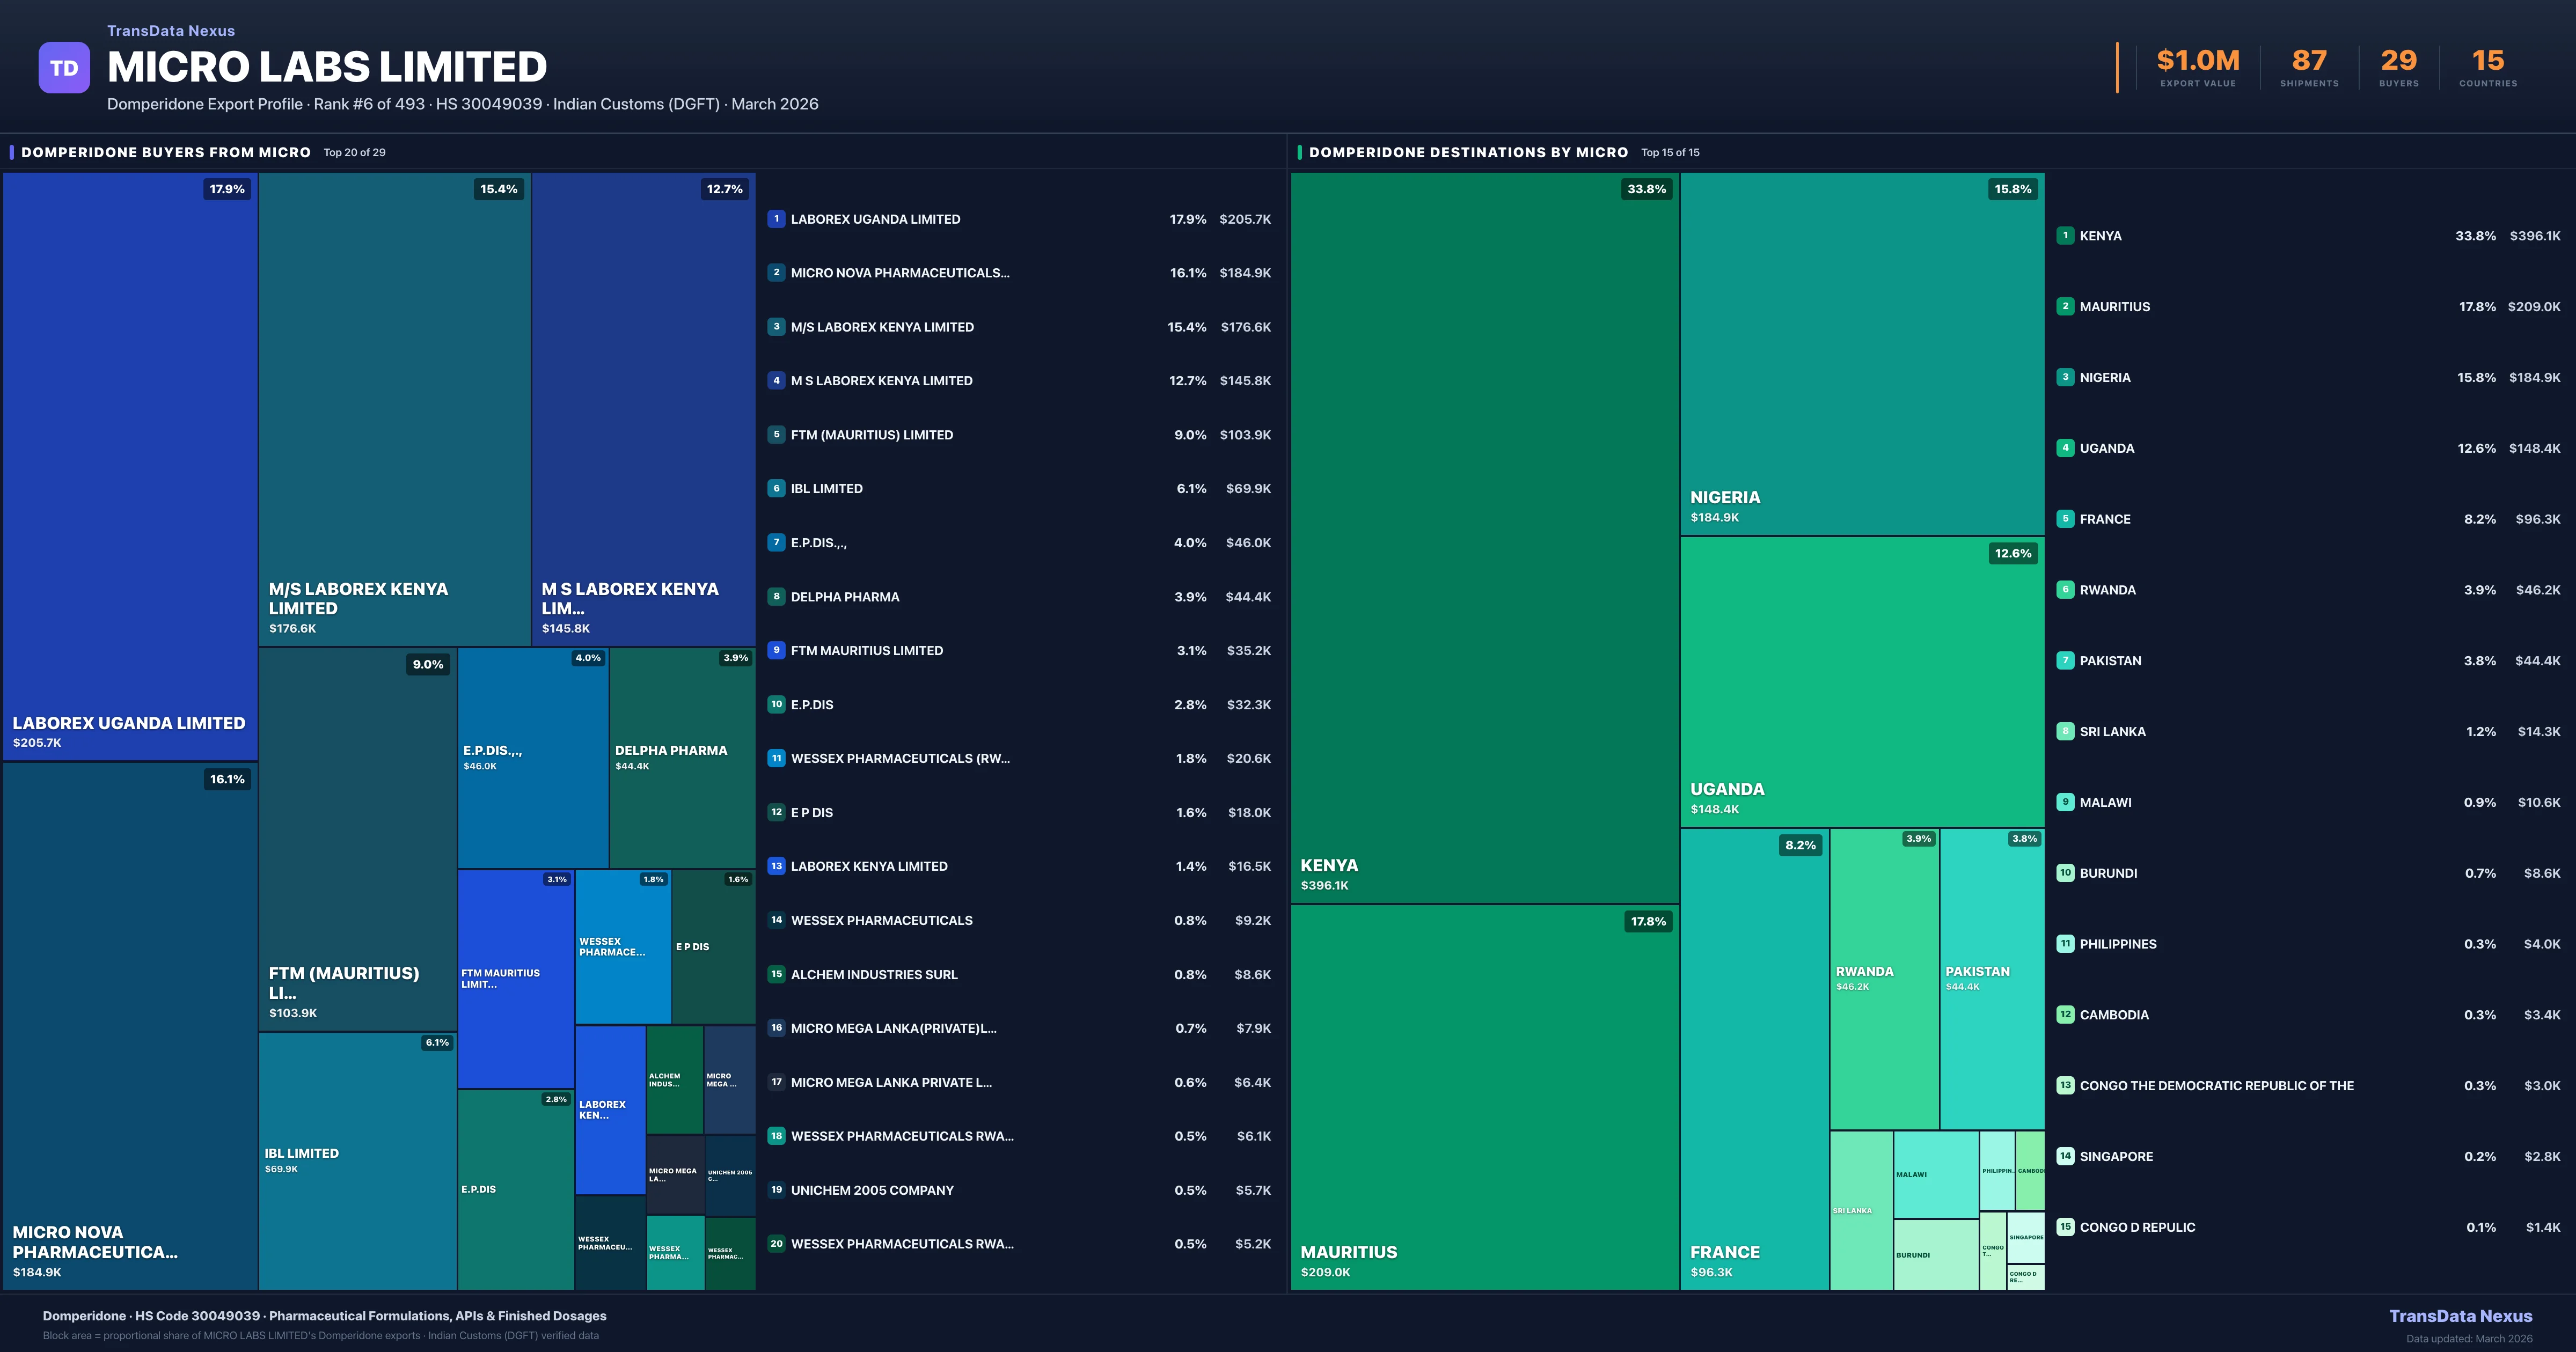Open the Micro Nova Pharmaceuticals list entry
The image size is (2576, 1352).
[900, 273]
